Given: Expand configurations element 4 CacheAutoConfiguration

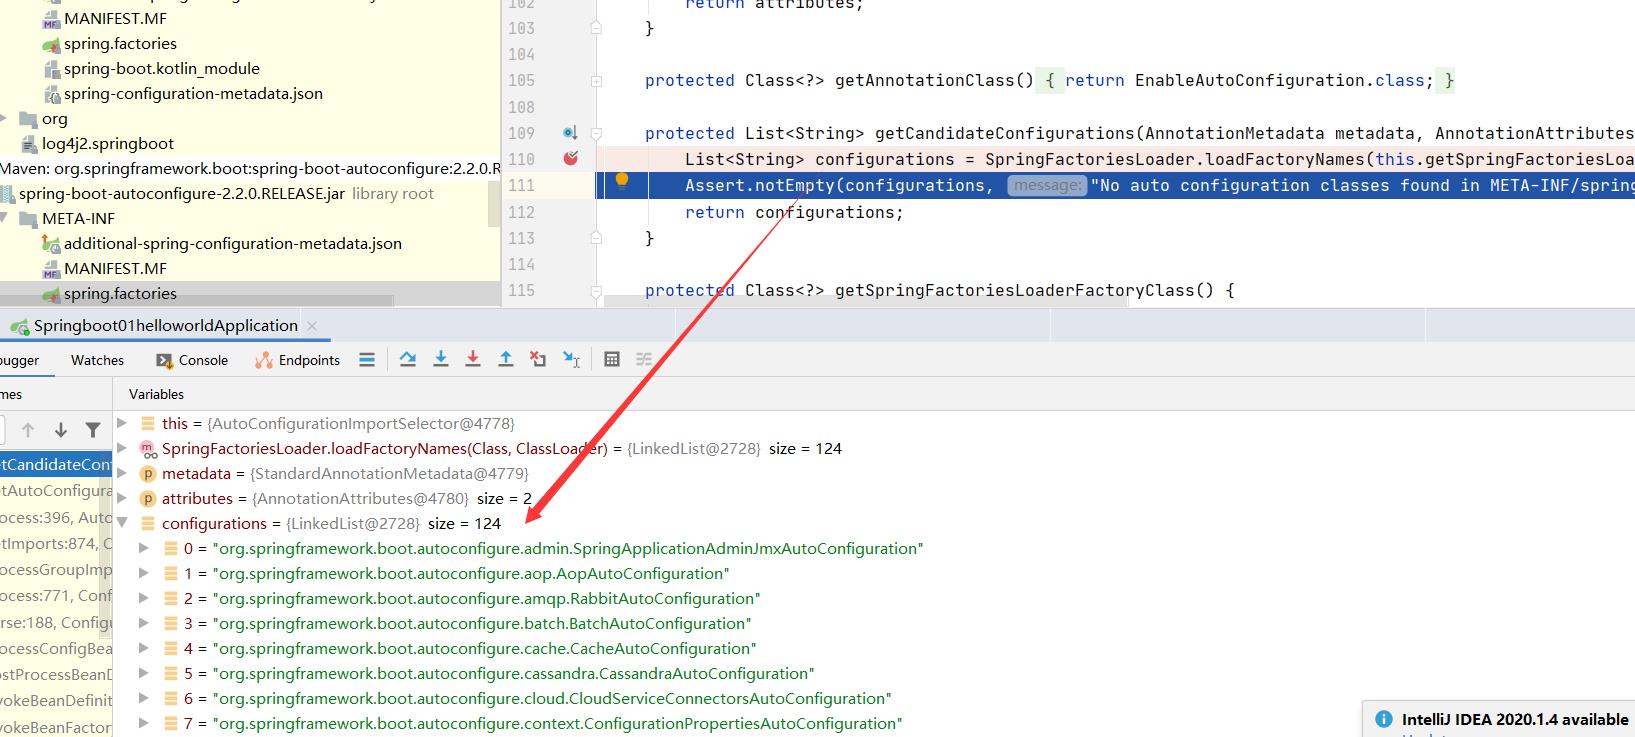Looking at the screenshot, I should point(143,648).
